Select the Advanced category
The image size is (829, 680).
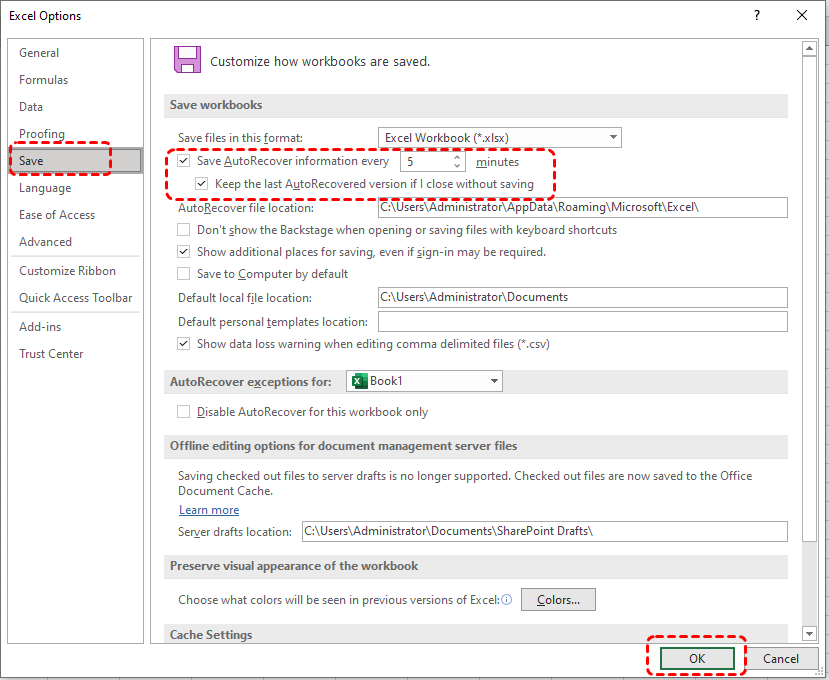tap(45, 242)
